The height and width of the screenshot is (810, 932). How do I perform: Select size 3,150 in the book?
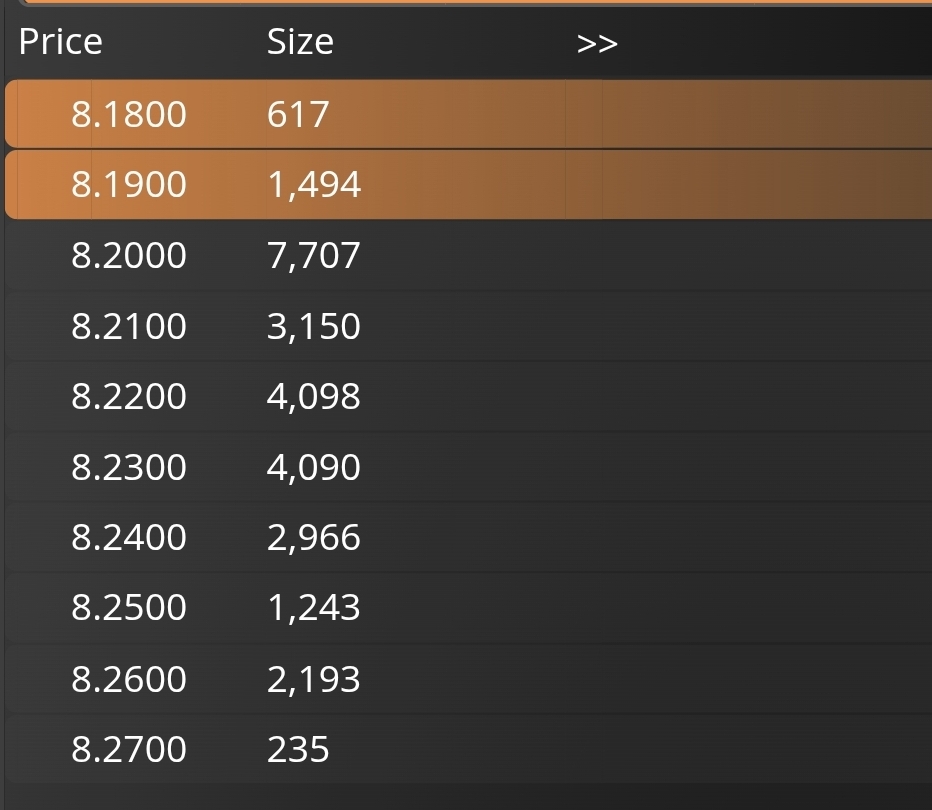[x=314, y=327]
